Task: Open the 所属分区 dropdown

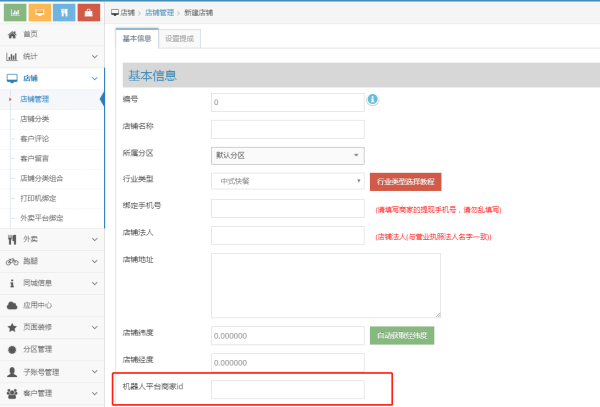Action: coord(287,155)
